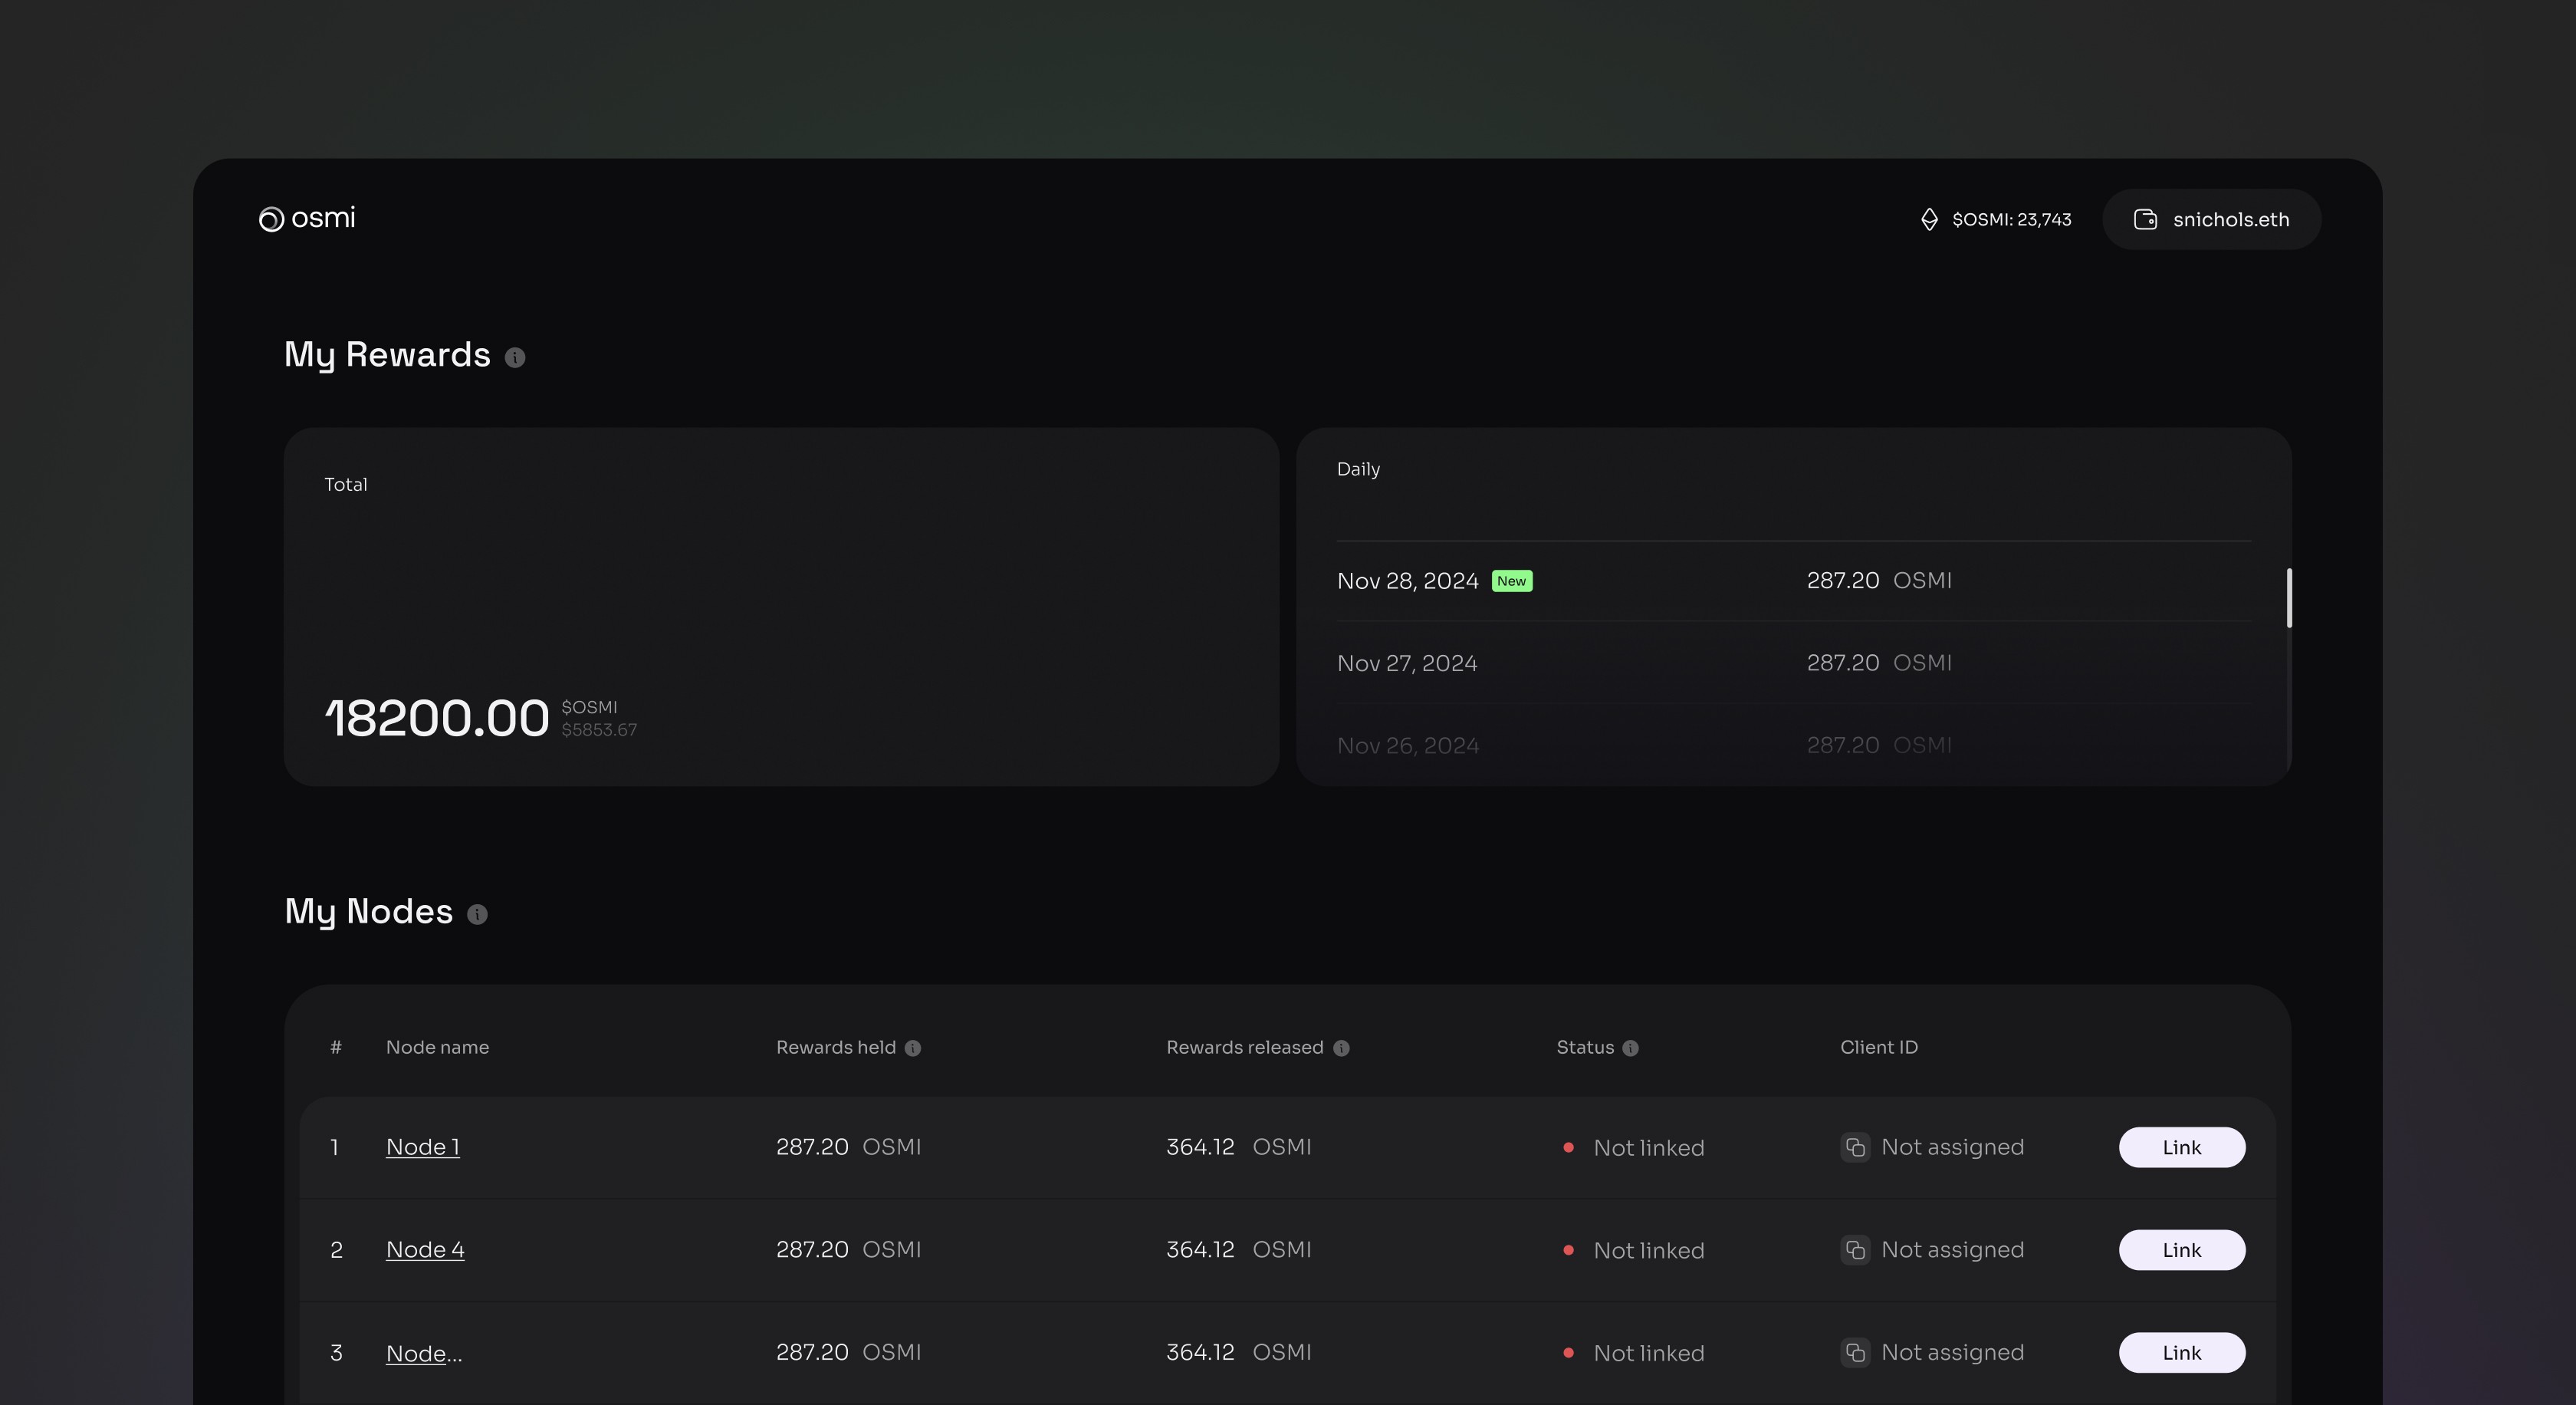The image size is (2576, 1405).
Task: Click the osmi logo icon
Action: 271,219
